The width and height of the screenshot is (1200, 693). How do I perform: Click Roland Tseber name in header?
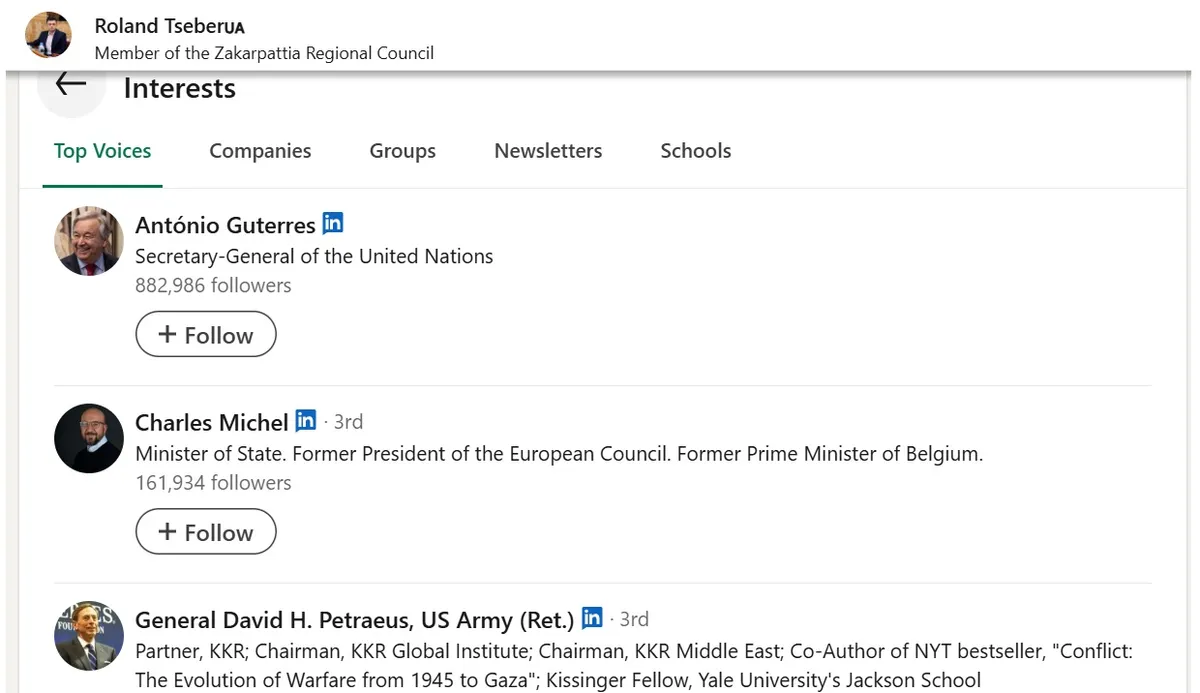coord(170,26)
